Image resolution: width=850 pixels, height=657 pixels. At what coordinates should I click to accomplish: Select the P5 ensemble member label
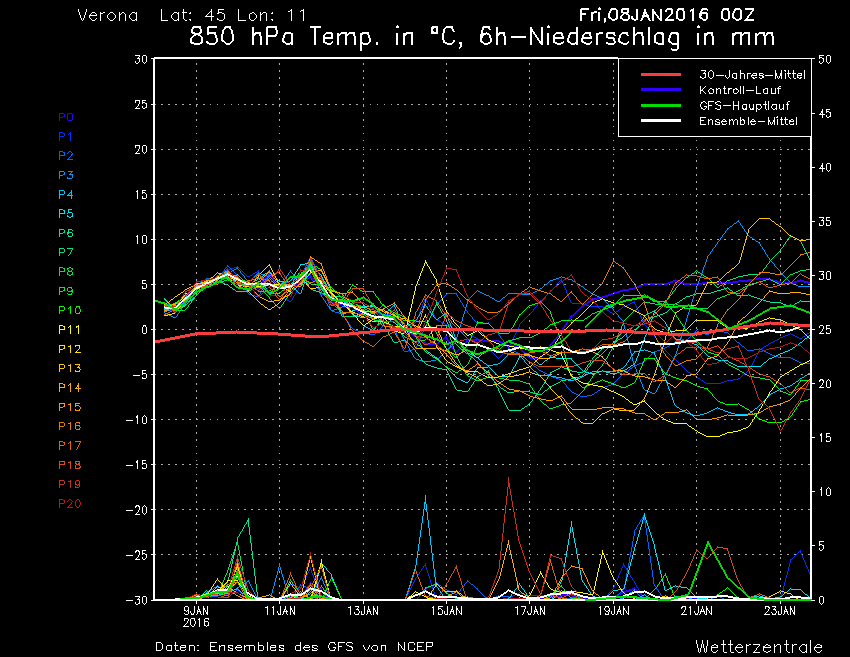click(66, 213)
